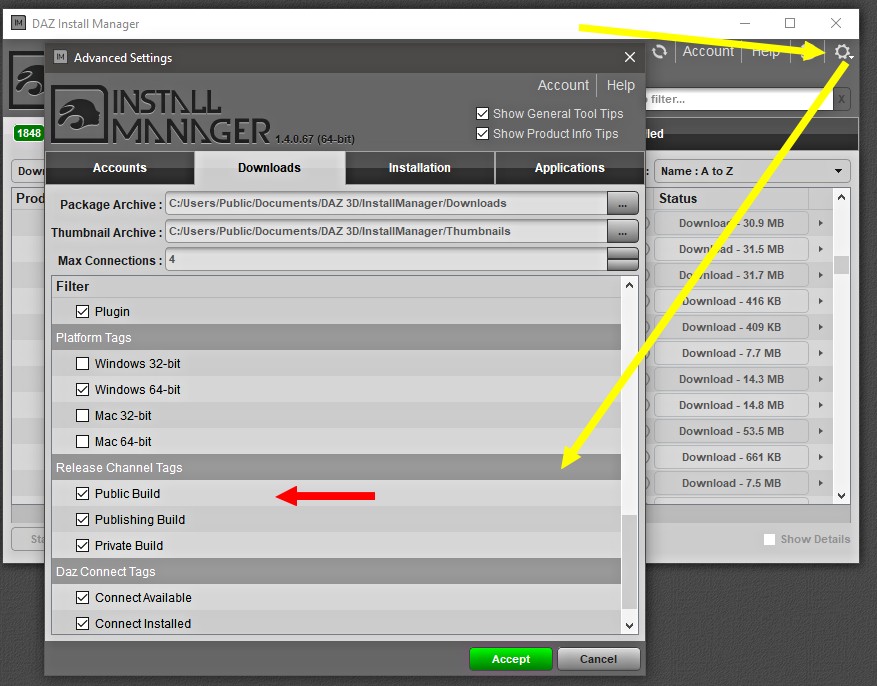Open options arrow beside Download - 53.5 MB
Viewport: 877px width, 686px height.
coord(821,431)
